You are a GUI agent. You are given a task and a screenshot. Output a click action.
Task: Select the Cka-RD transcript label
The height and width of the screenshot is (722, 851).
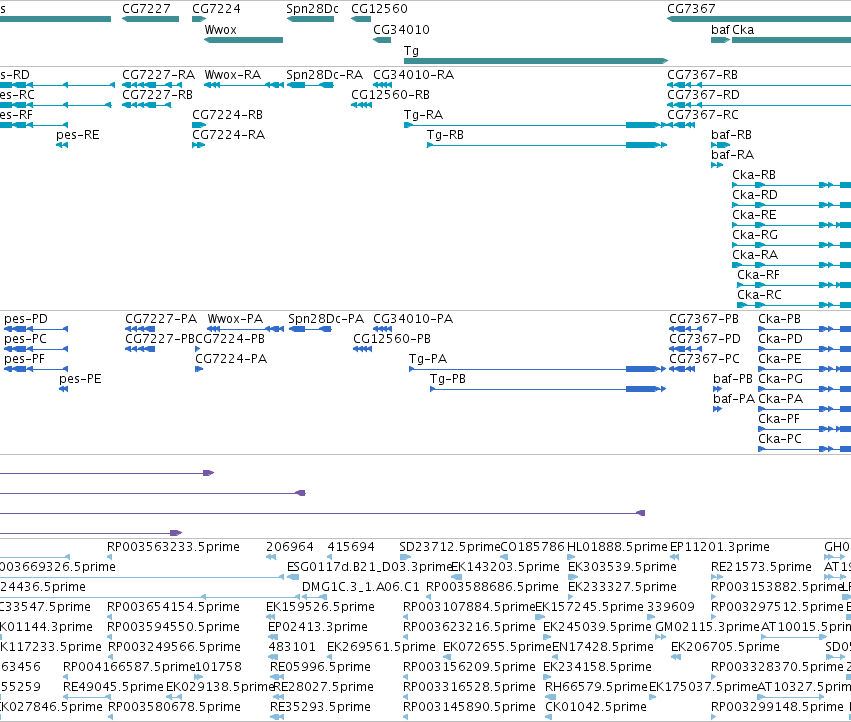[754, 195]
